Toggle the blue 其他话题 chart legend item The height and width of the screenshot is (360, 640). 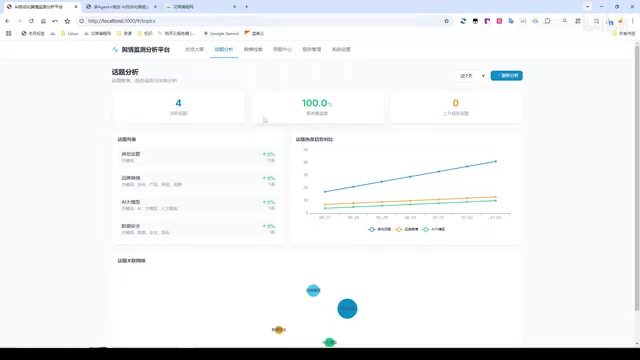[x=380, y=229]
